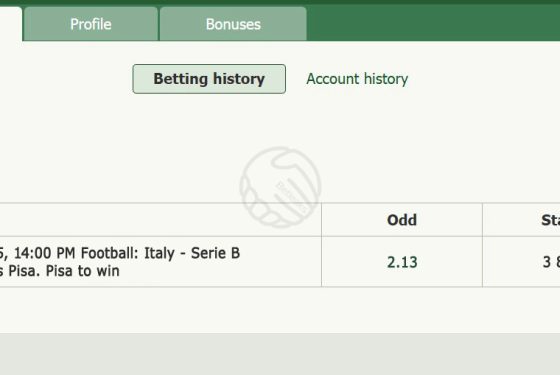560x375 pixels.
Task: Click the blank space left of Betting history
Action: pyautogui.click(x=66, y=79)
